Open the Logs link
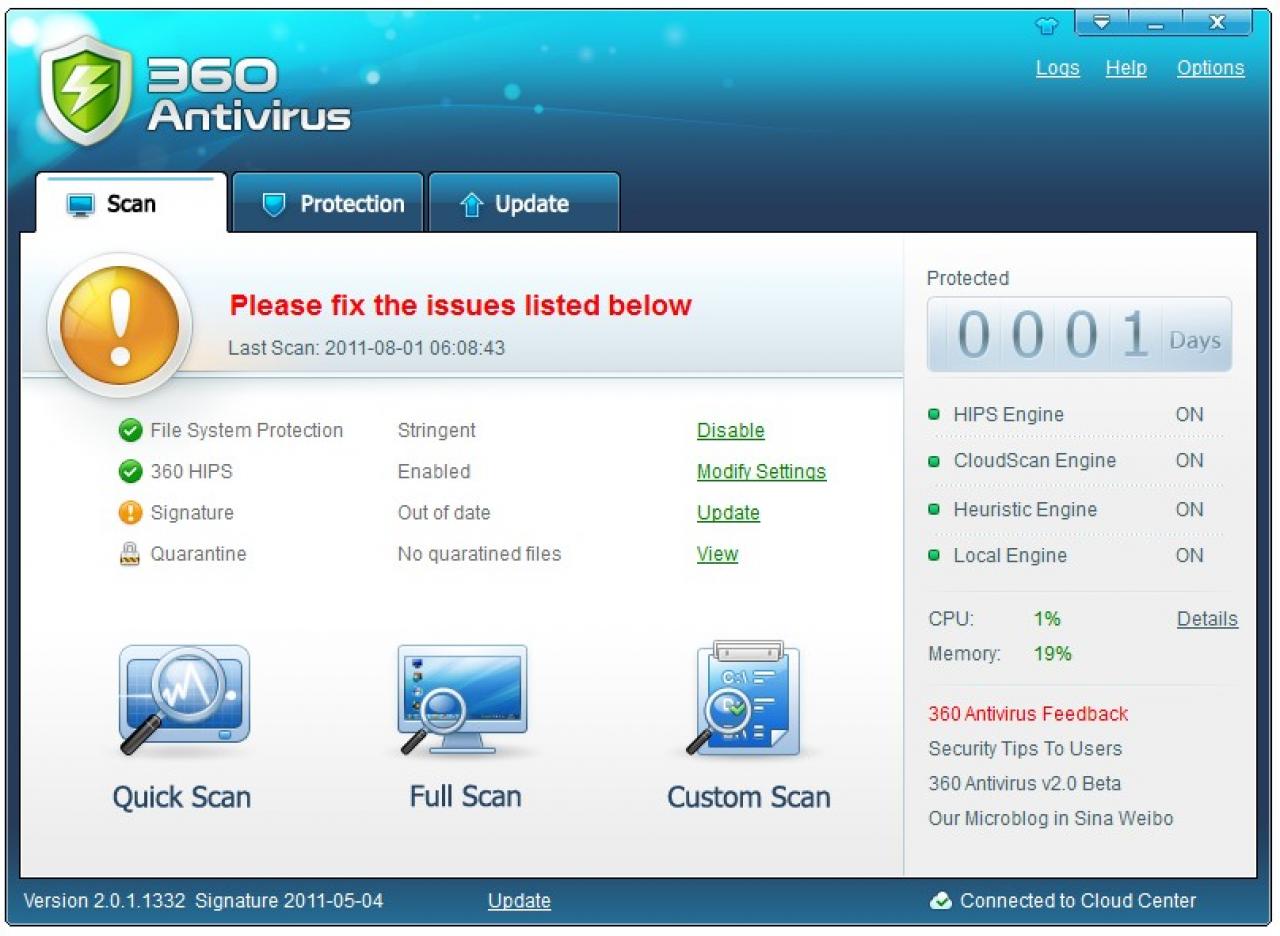Screen dimensions: 1280x936 pyautogui.click(x=1058, y=68)
